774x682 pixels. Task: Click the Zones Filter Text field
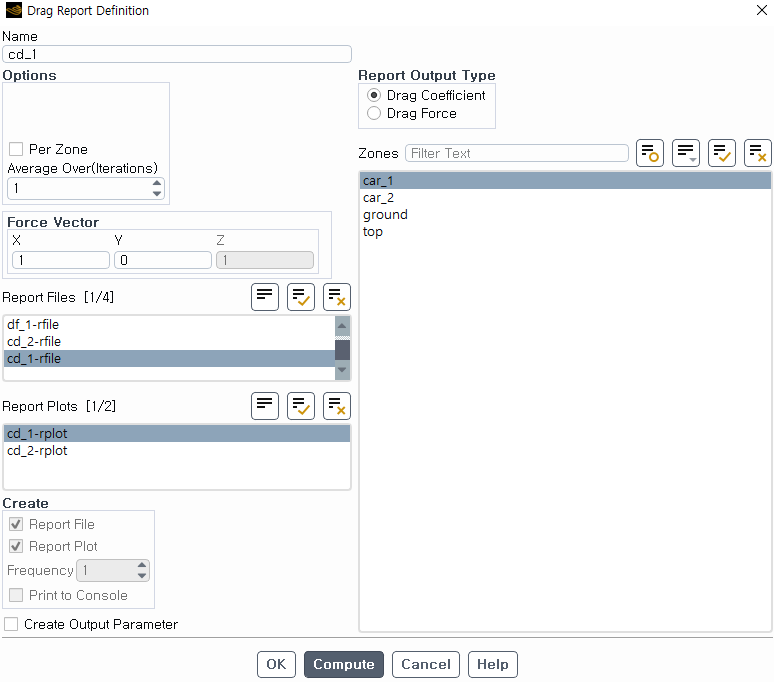click(x=516, y=153)
